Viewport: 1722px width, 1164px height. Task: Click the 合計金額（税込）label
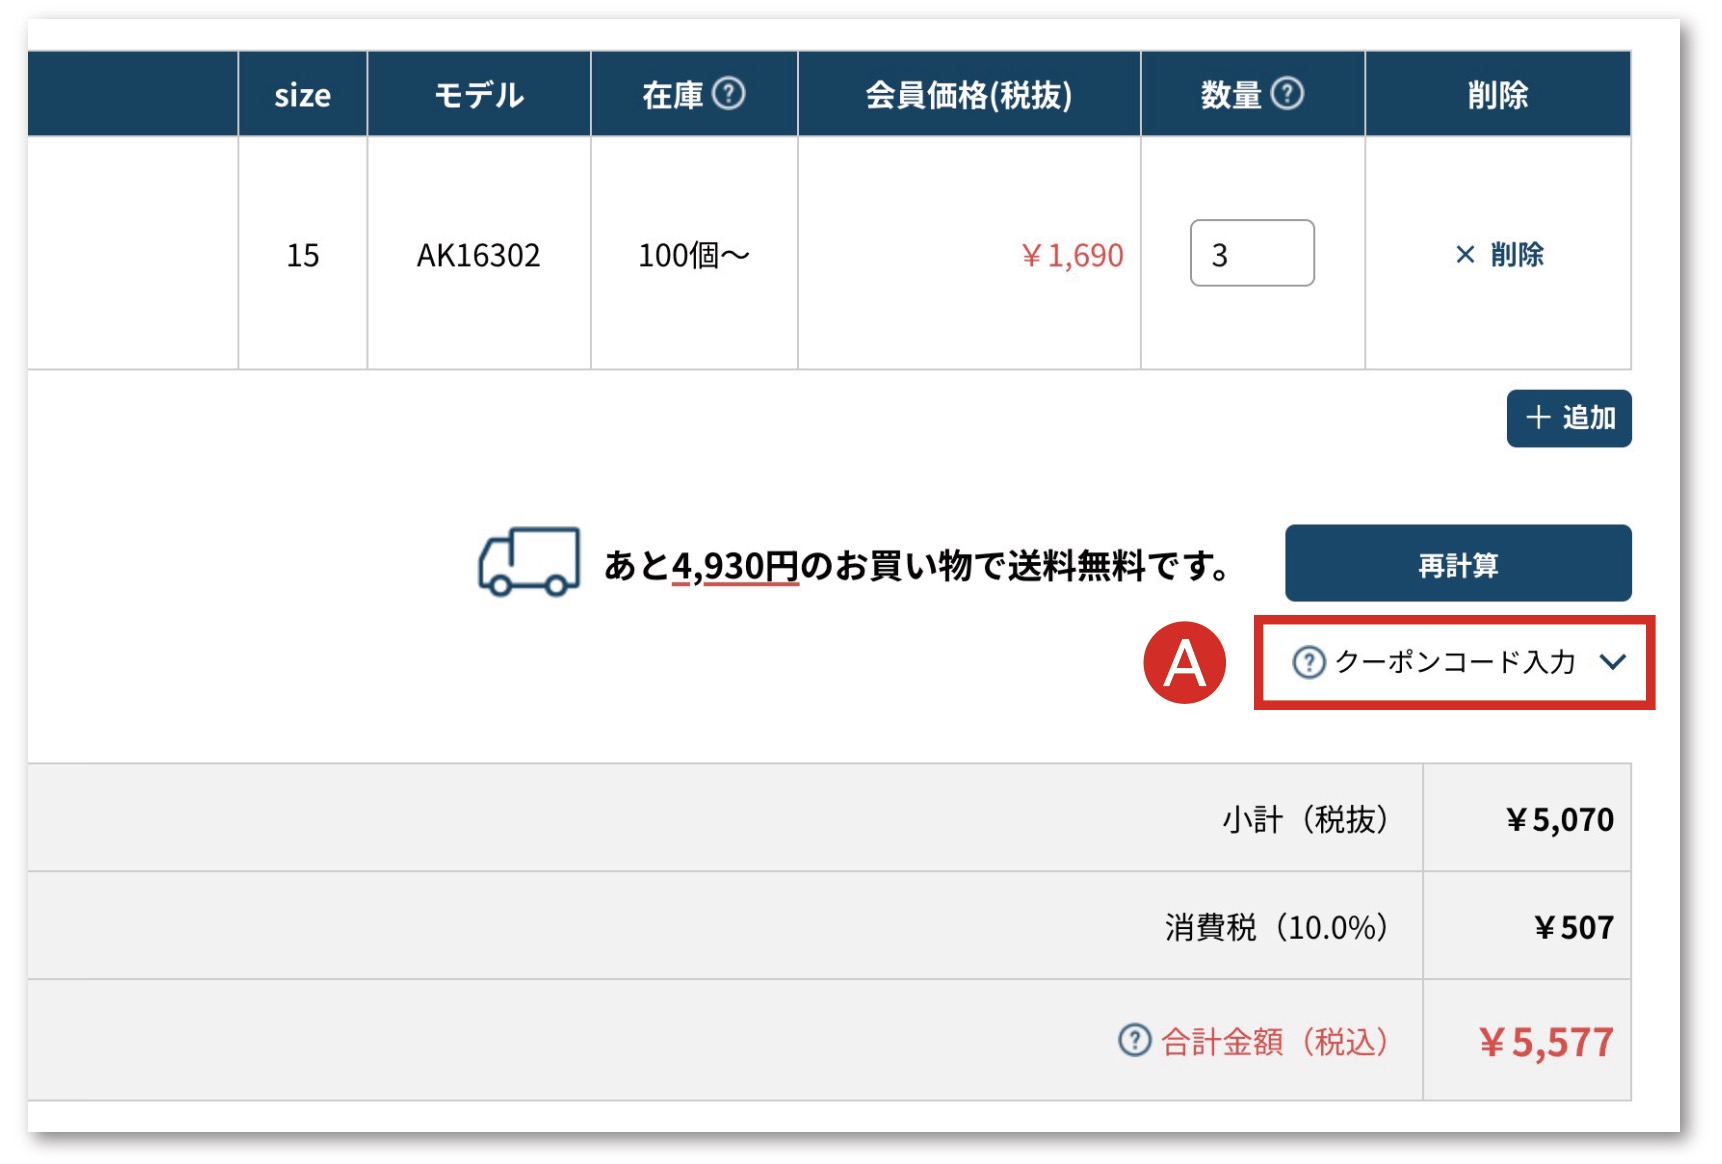click(1275, 1042)
